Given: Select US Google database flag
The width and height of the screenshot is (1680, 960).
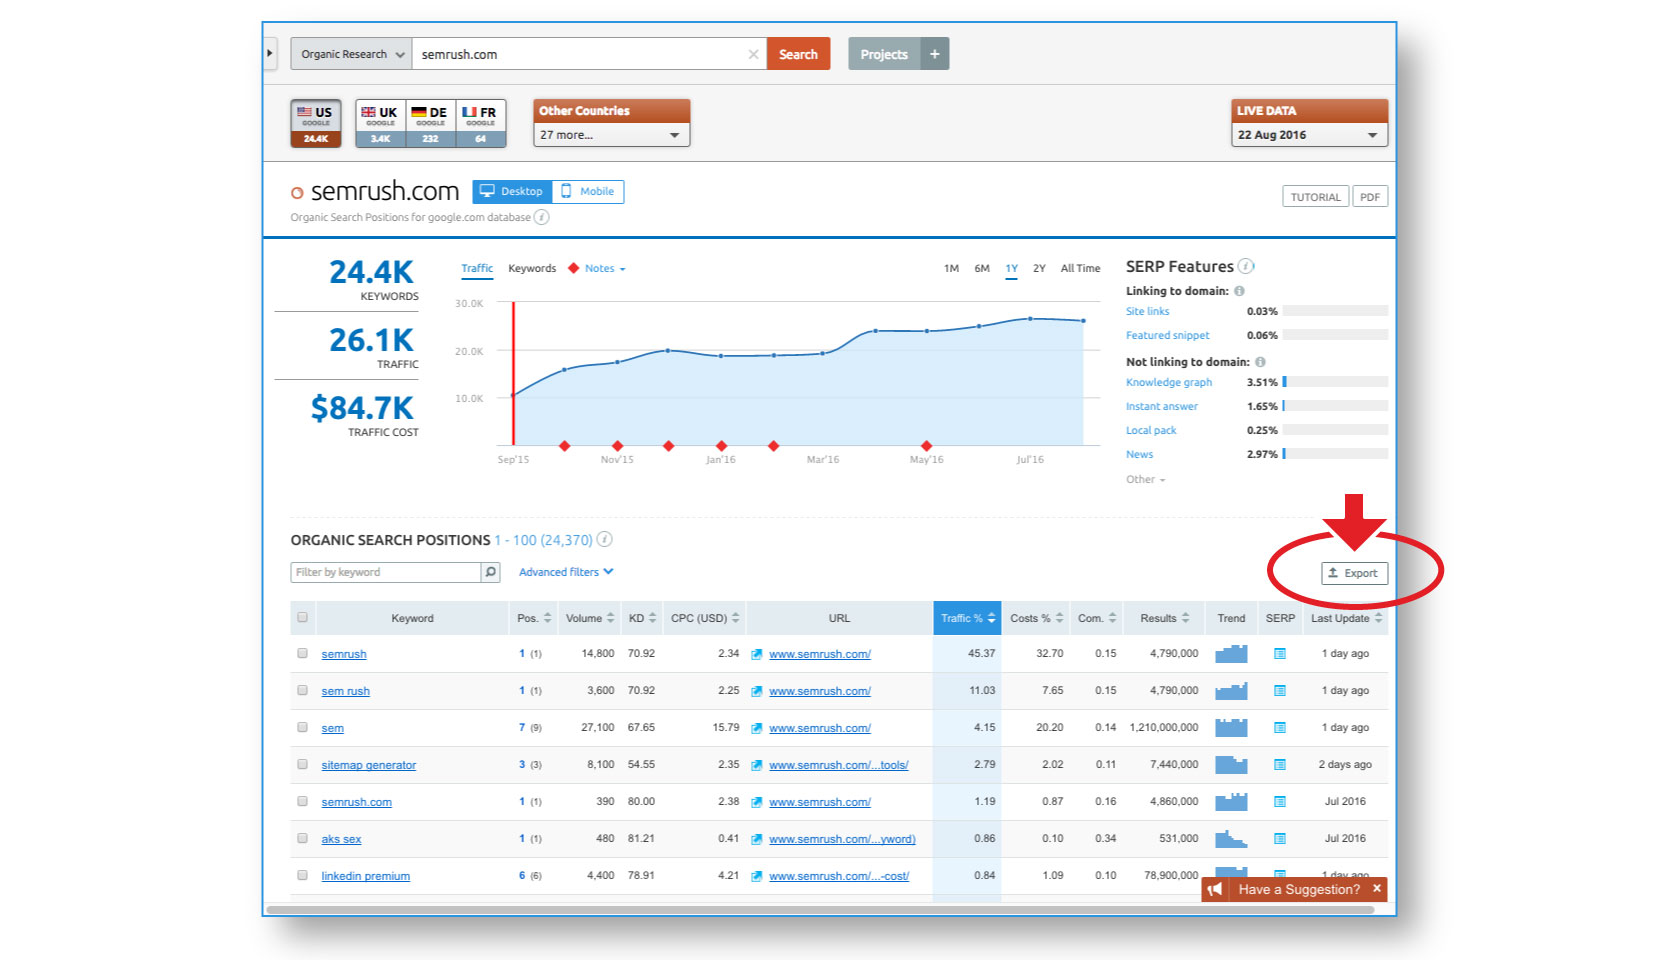Looking at the screenshot, I should pos(316,123).
